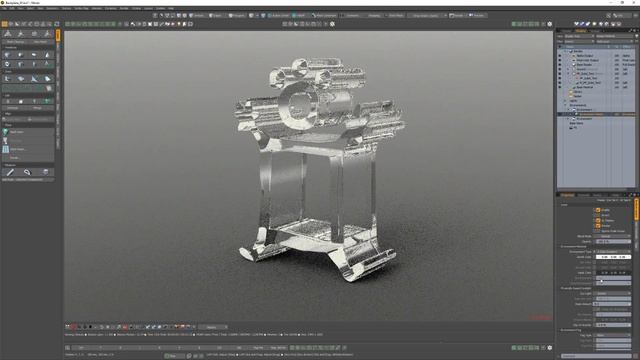Open the Fog Type dropdown
Viewport: 640px width, 360px height.
pos(613,335)
